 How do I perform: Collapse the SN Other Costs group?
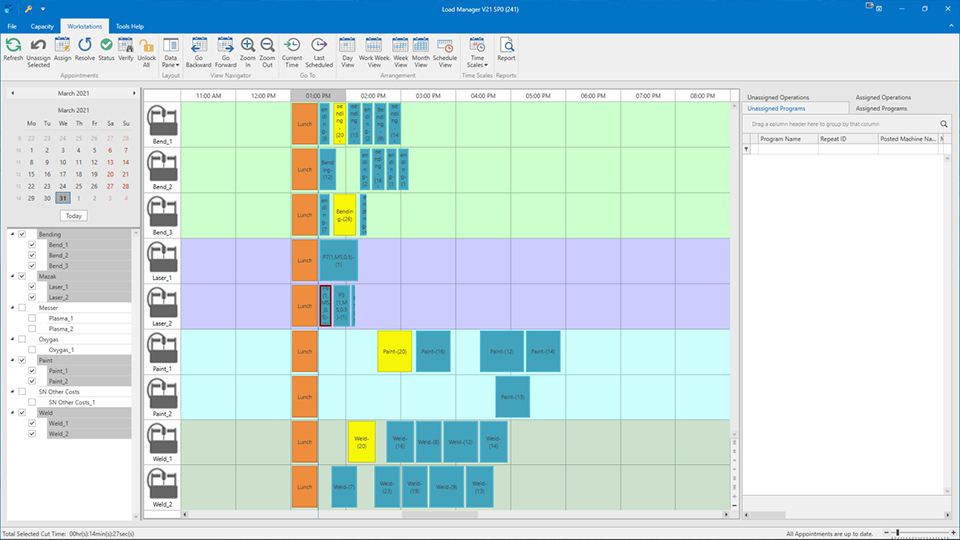(12, 392)
